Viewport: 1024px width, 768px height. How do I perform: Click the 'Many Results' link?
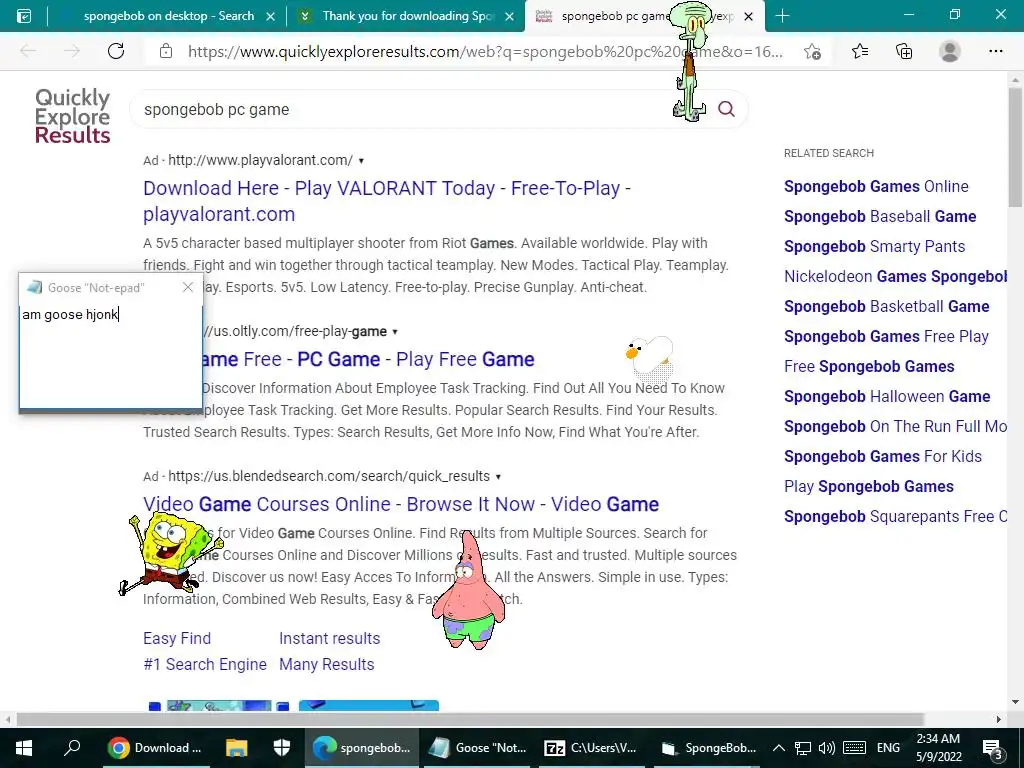(x=327, y=664)
